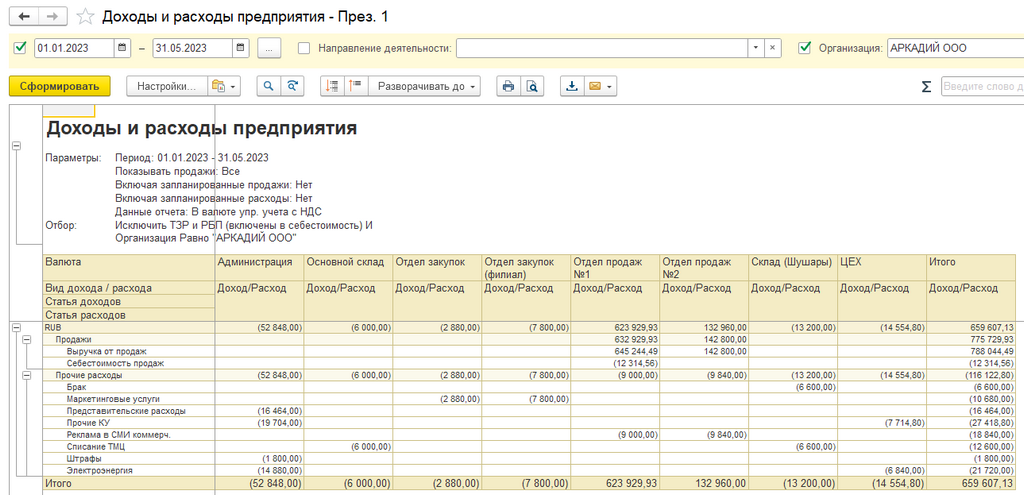This screenshot has width=1024, height=495.
Task: Select the Администрация column header
Action: (259, 268)
